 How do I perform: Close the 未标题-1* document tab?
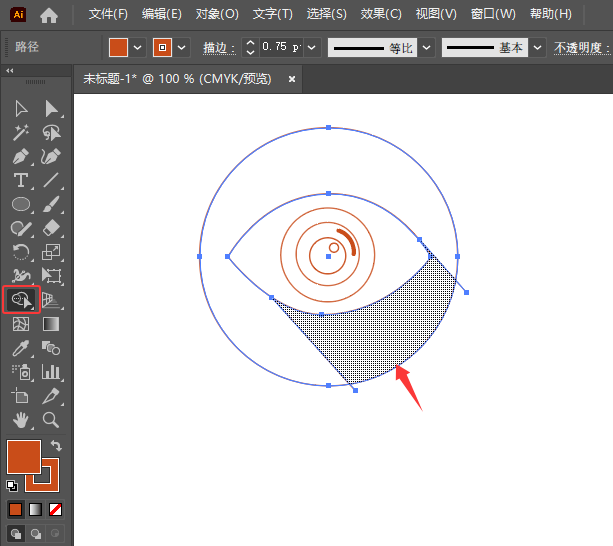(x=292, y=79)
